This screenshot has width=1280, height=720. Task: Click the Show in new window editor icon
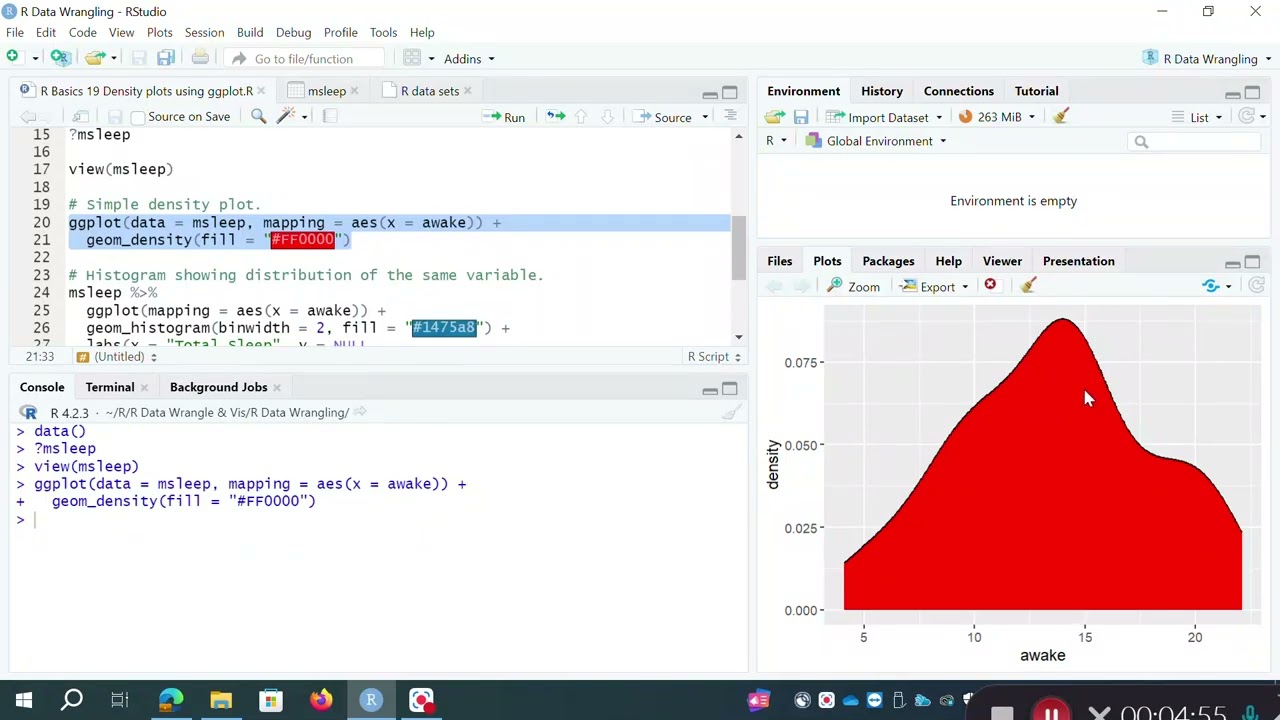pyautogui.click(x=81, y=117)
